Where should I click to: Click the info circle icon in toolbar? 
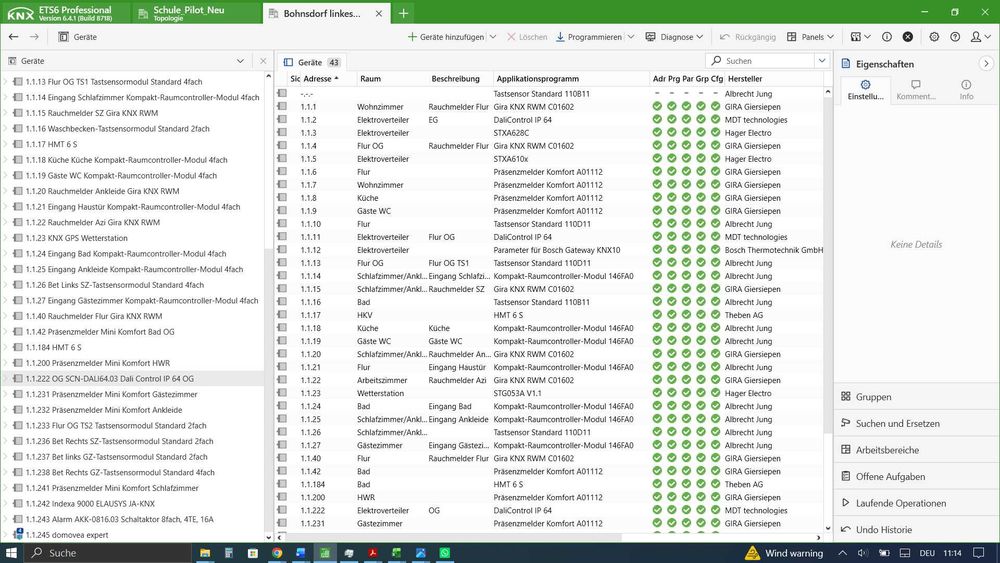[x=886, y=37]
